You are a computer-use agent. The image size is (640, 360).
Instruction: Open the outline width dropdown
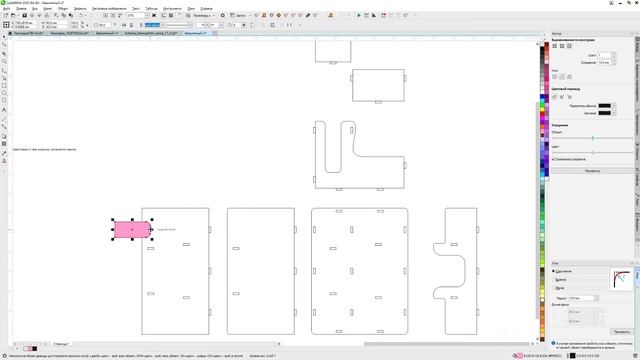(x=163, y=25)
